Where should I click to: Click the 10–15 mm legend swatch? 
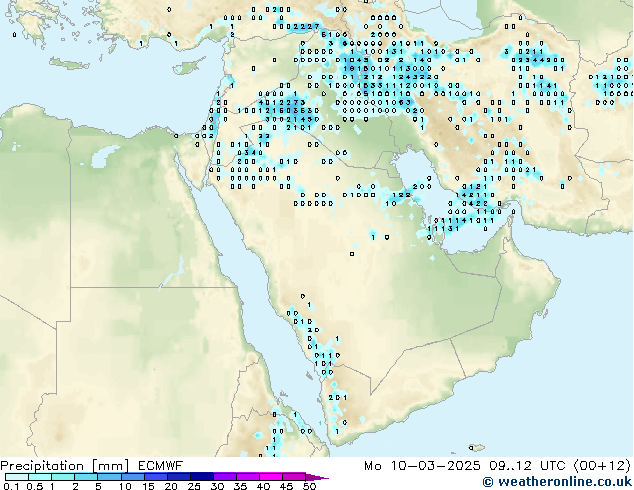coord(132,477)
